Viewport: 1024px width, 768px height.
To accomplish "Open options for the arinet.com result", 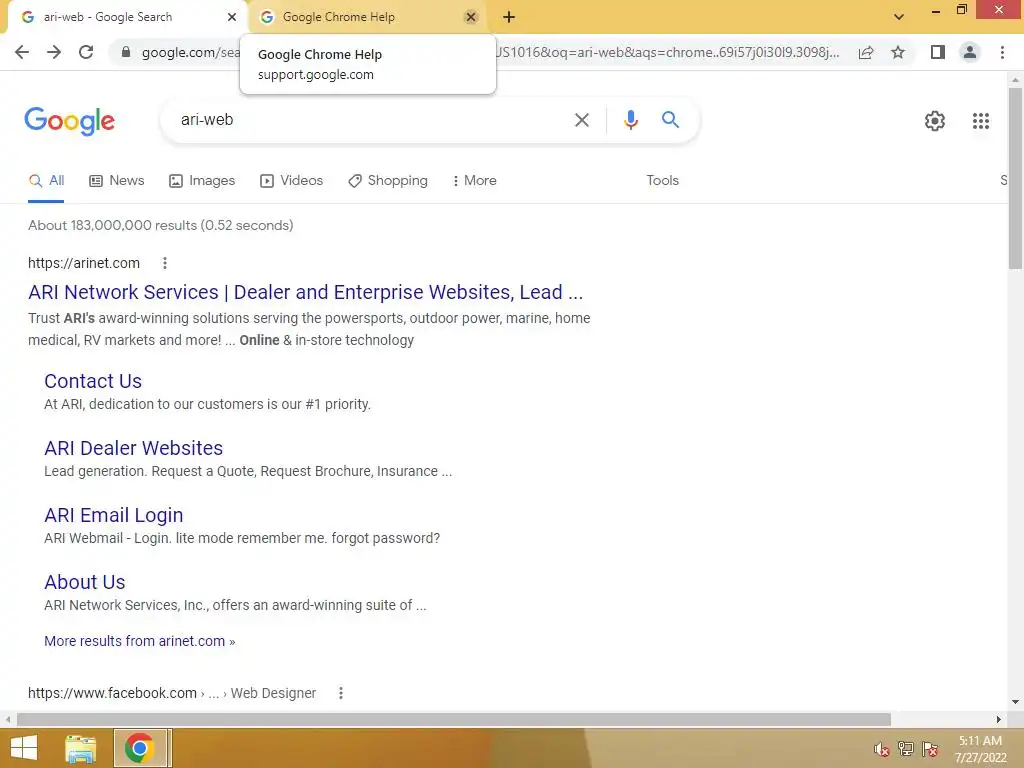I will coord(165,263).
